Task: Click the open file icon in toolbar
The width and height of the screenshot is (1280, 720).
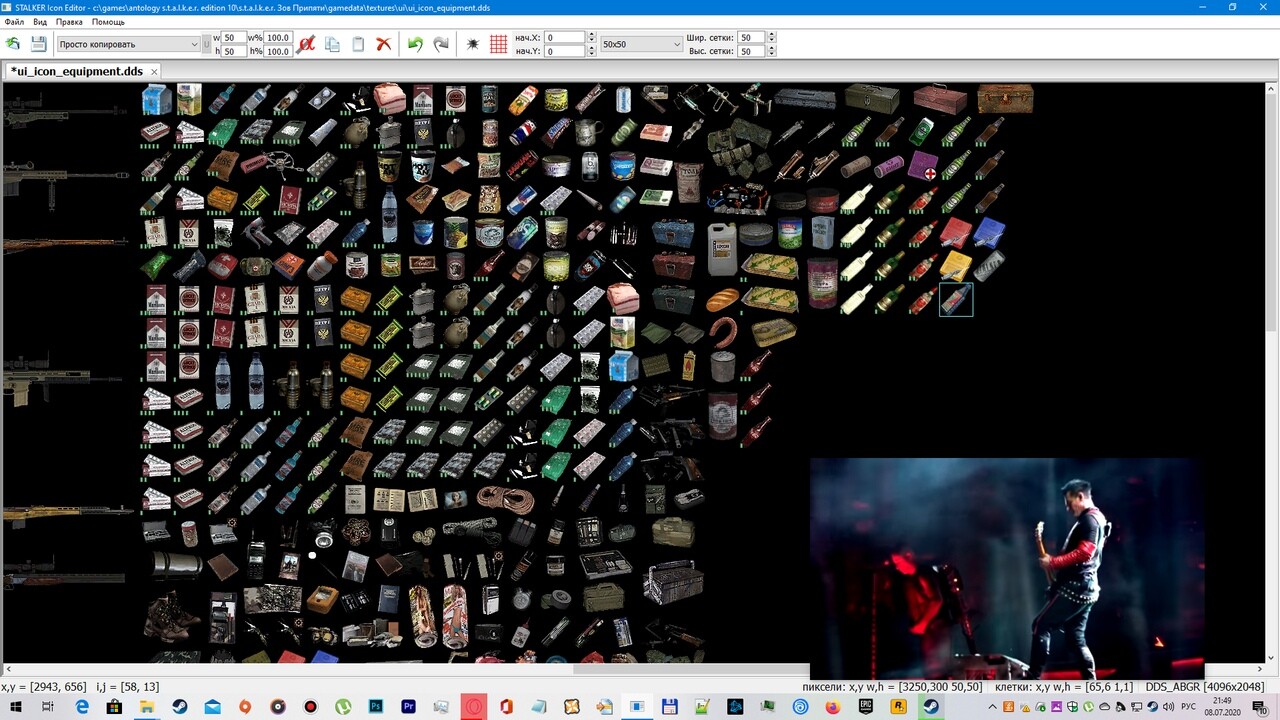Action: (x=13, y=44)
